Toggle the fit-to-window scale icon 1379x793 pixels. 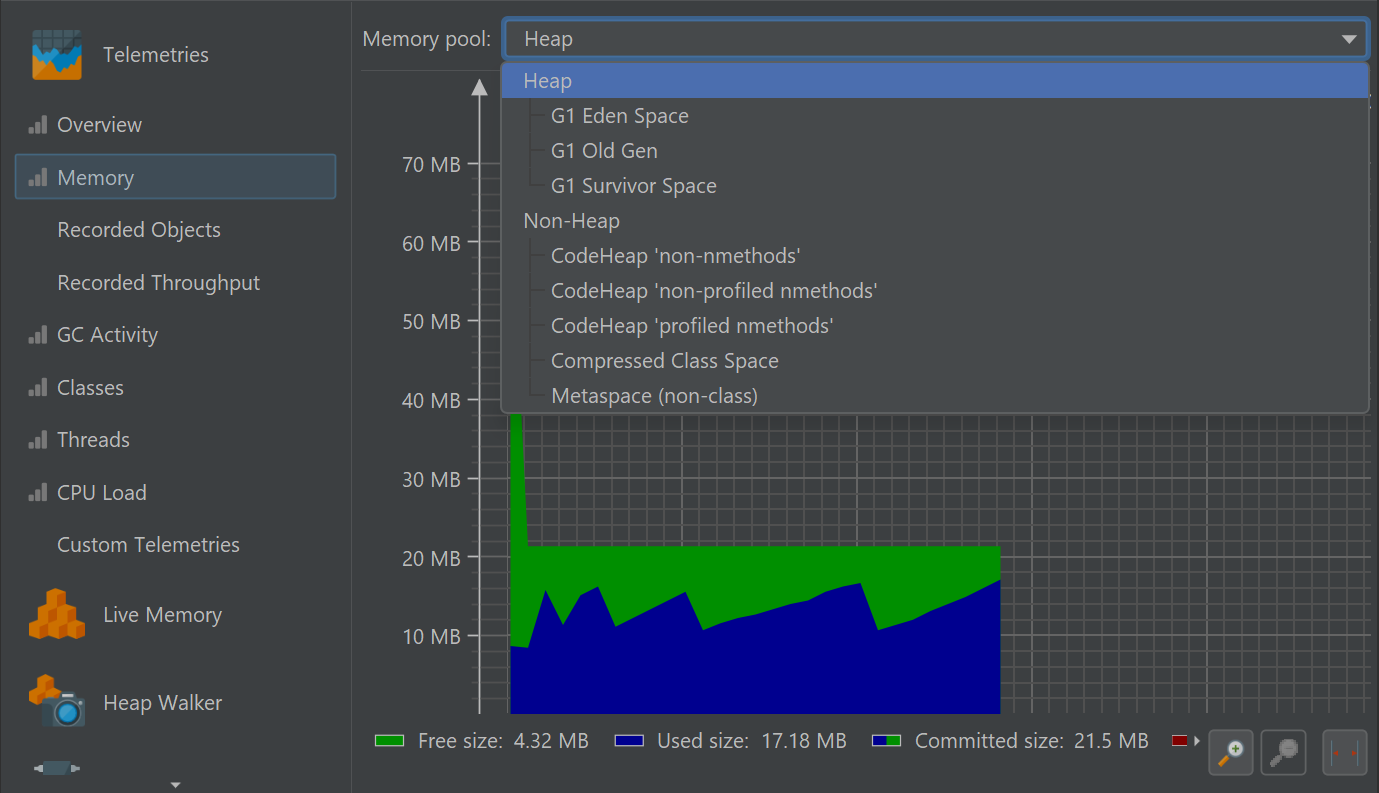[x=1344, y=752]
